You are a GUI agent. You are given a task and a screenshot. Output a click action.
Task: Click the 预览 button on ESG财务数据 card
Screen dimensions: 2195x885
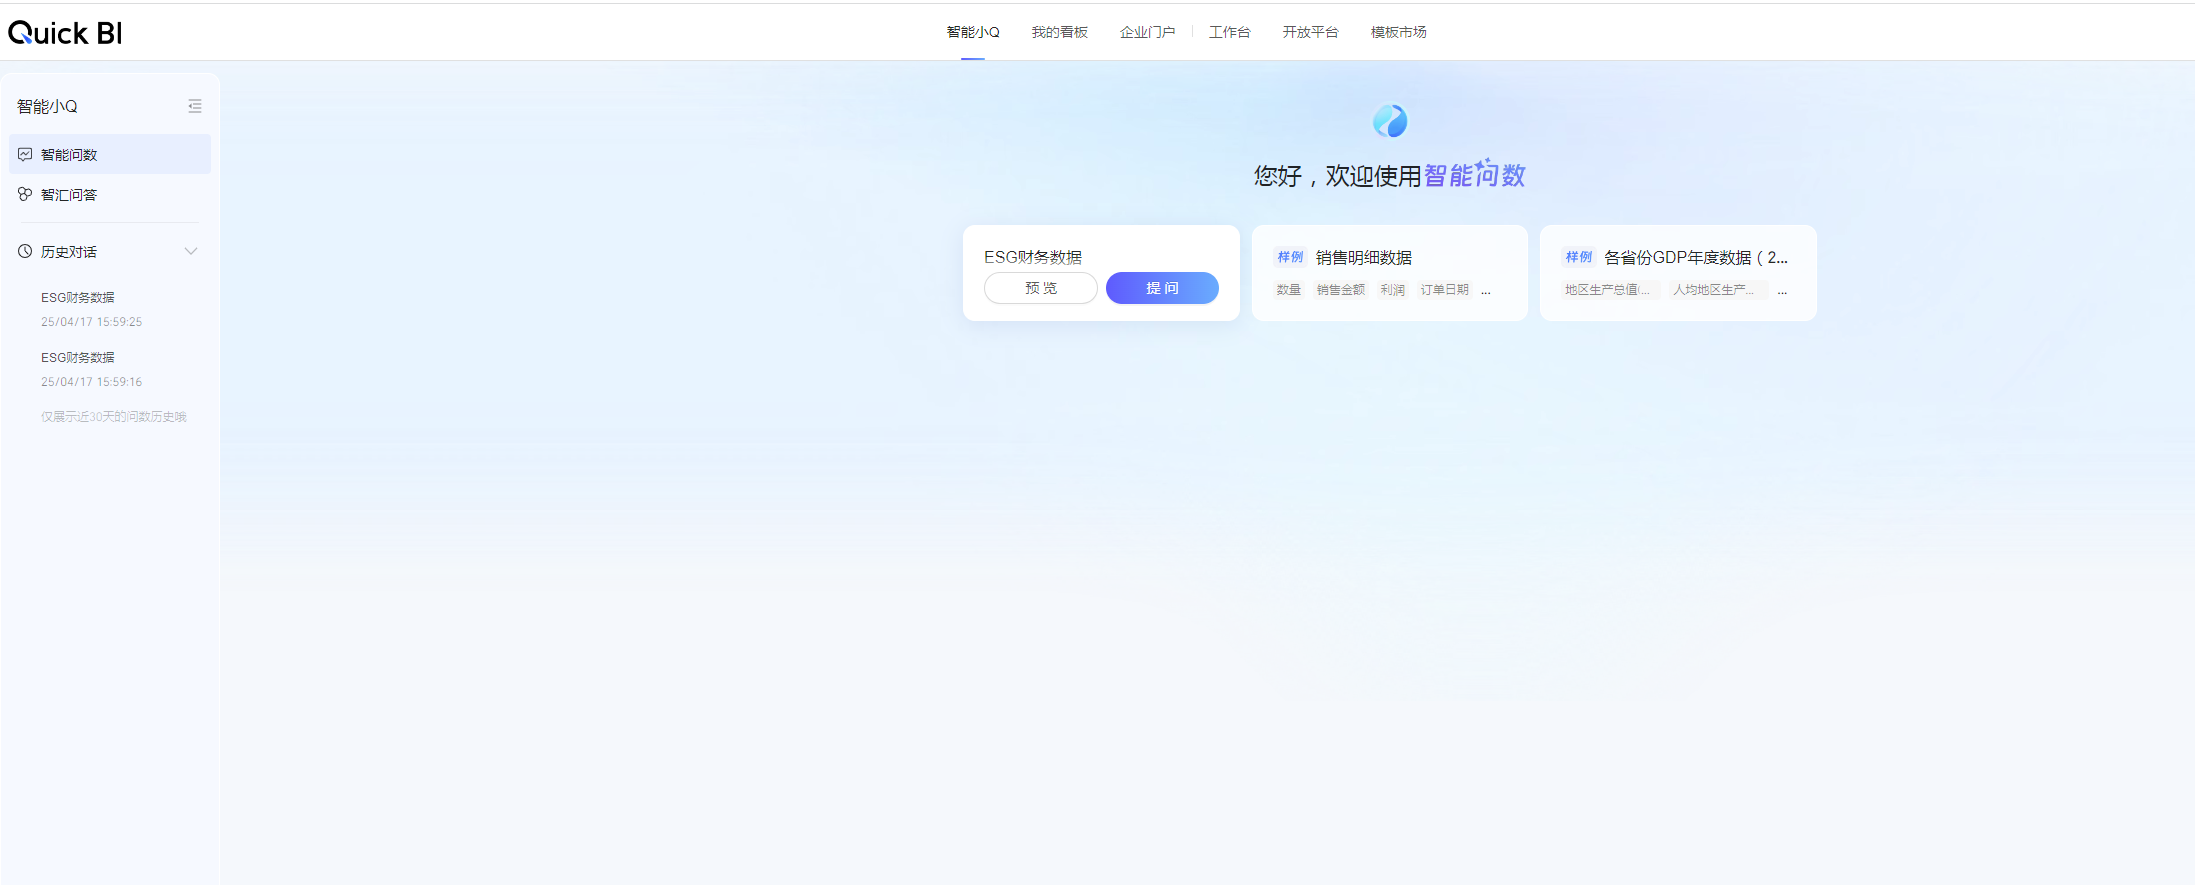tap(1041, 288)
